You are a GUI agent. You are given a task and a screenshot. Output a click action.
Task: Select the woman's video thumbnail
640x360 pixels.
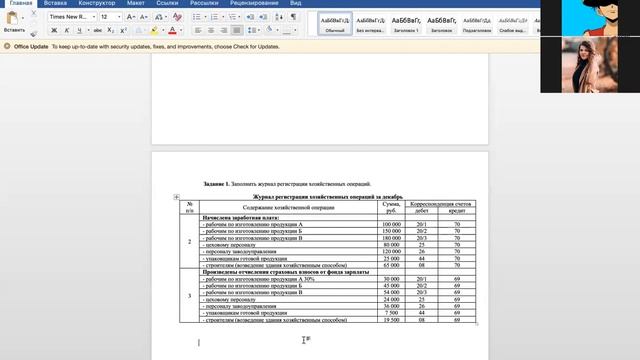(590, 64)
